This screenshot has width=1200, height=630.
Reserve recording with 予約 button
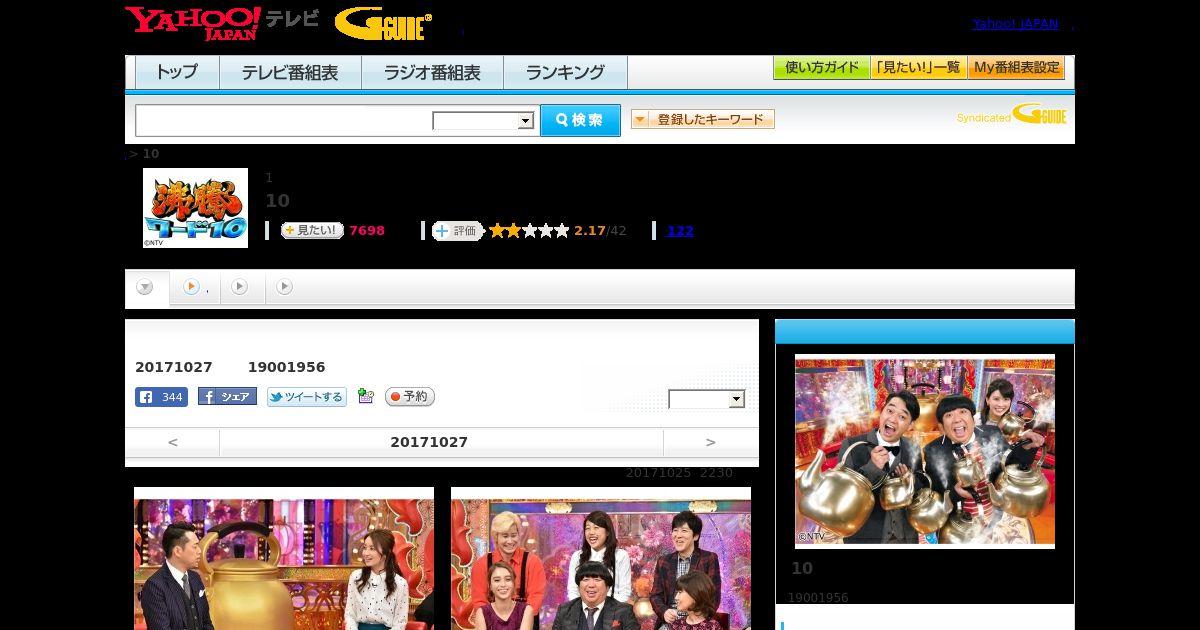(x=410, y=397)
